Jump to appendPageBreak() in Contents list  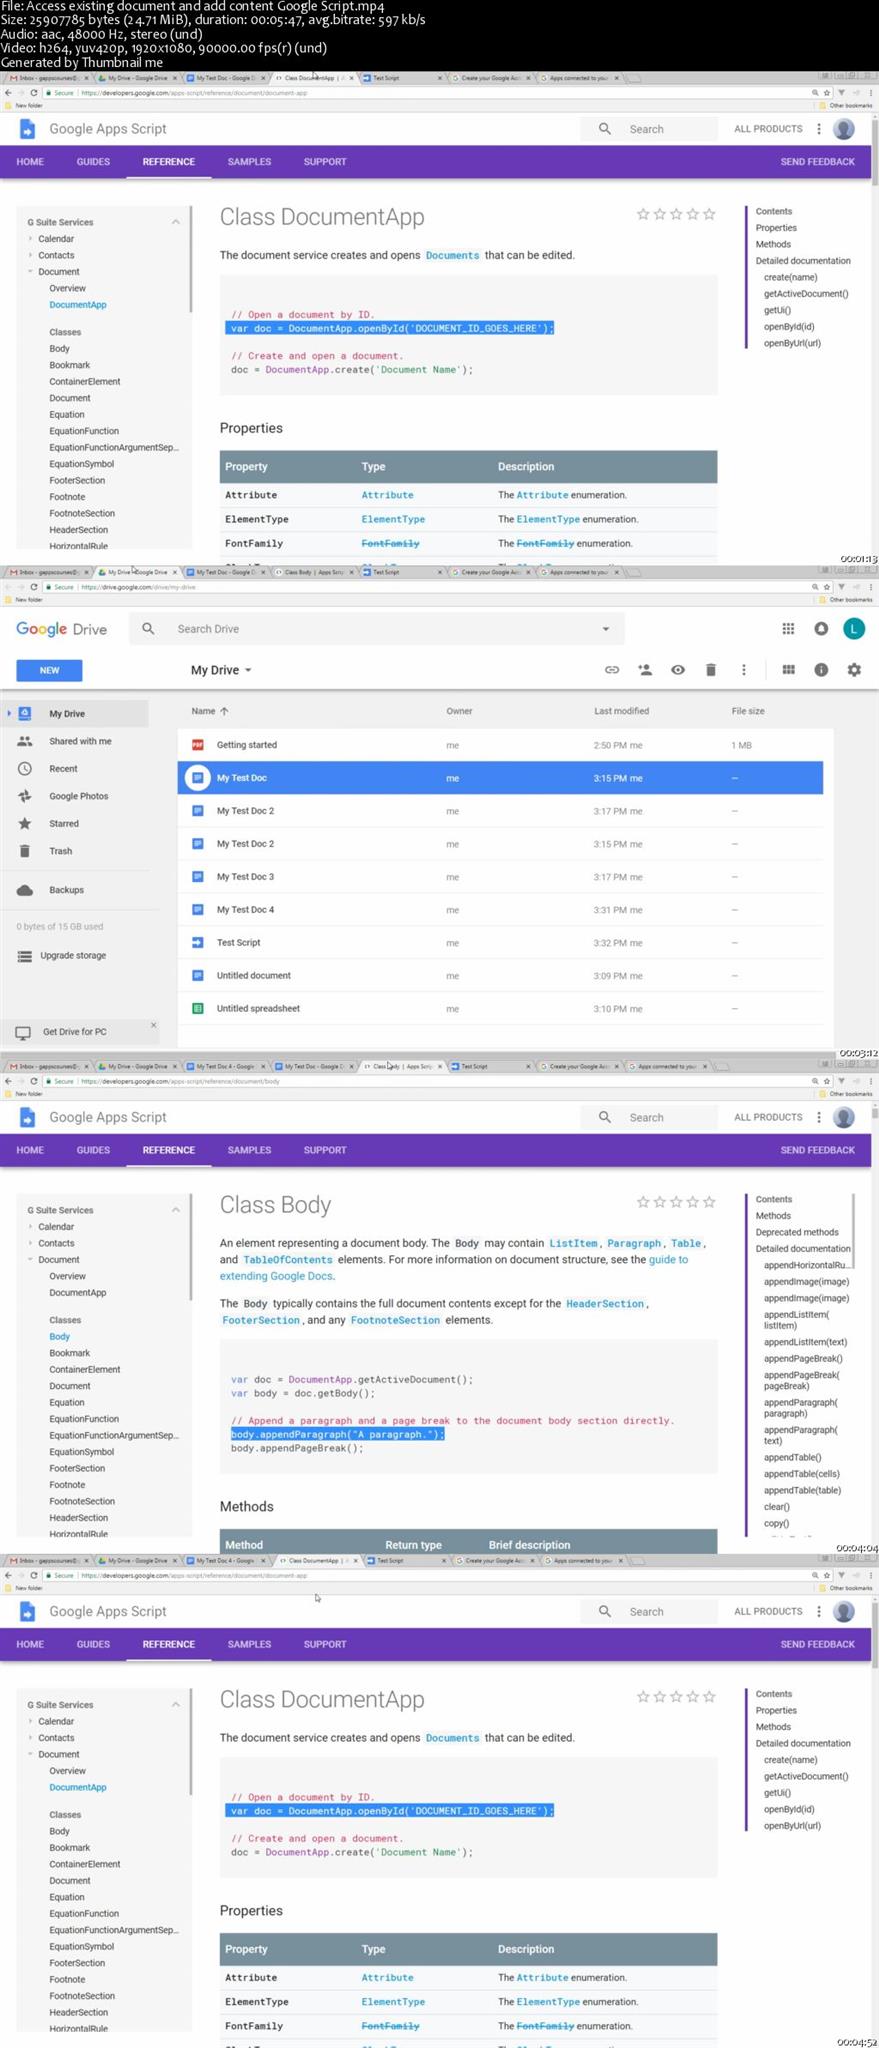(803, 1358)
